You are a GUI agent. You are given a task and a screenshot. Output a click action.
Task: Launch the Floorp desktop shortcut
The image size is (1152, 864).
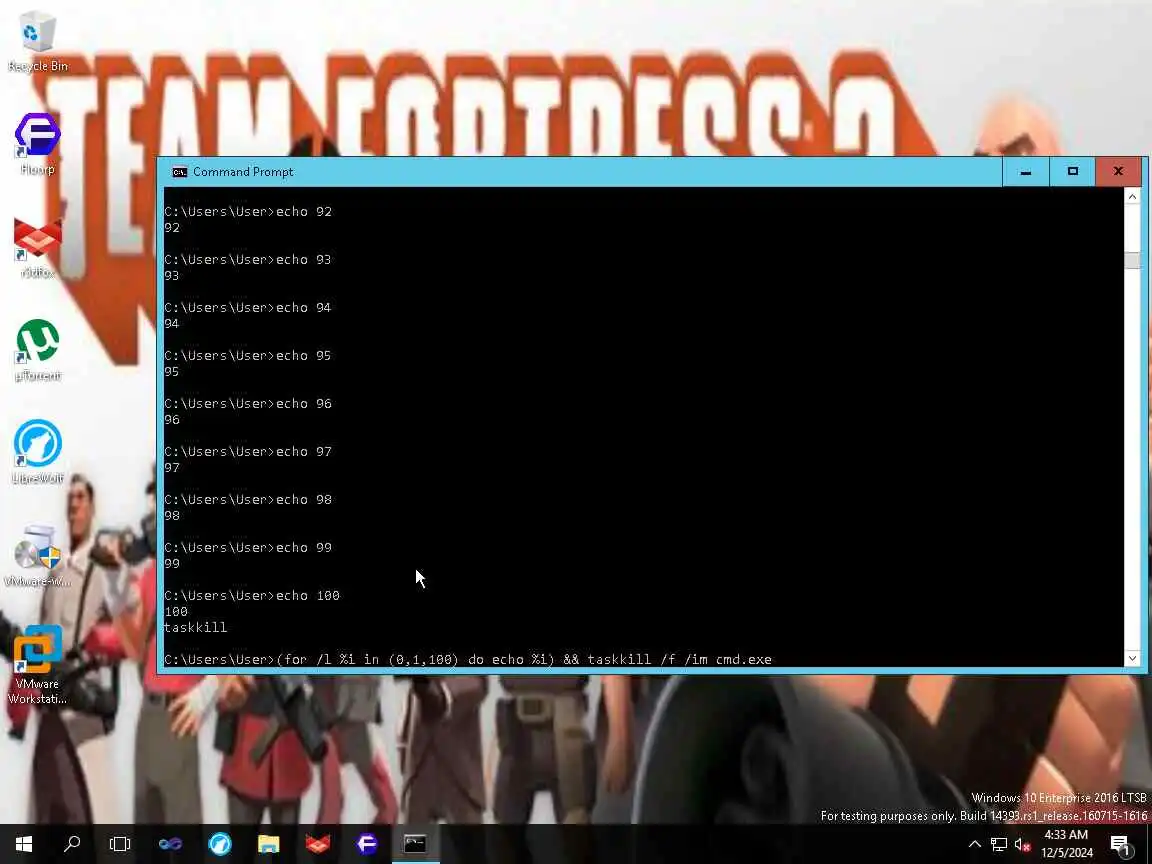[37, 144]
